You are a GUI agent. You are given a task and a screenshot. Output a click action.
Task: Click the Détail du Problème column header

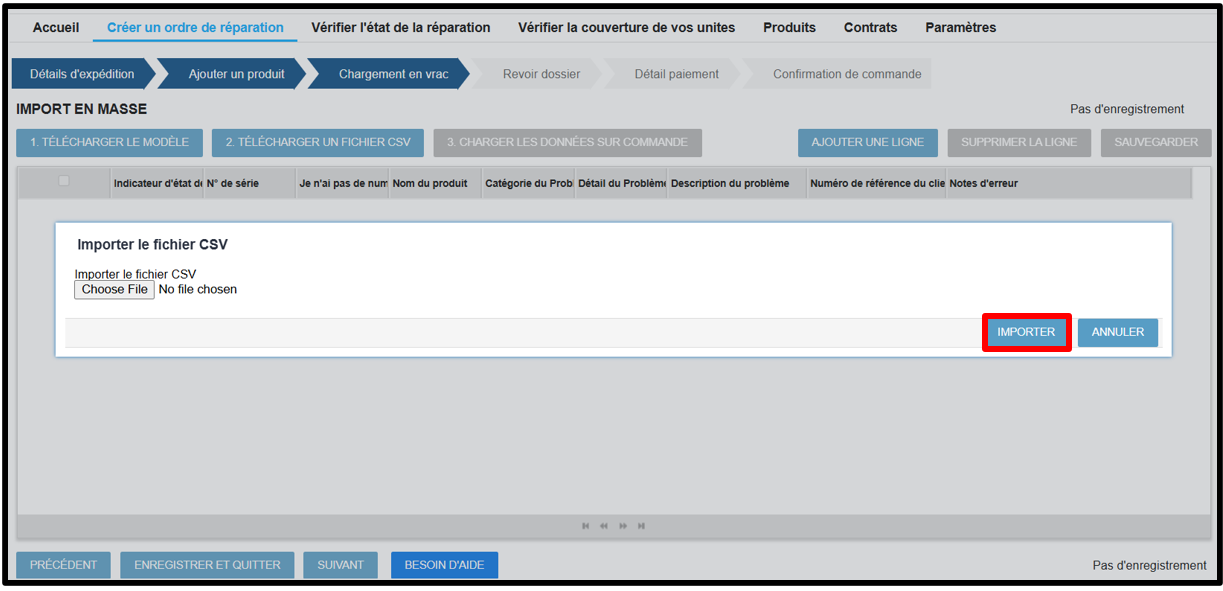[622, 184]
